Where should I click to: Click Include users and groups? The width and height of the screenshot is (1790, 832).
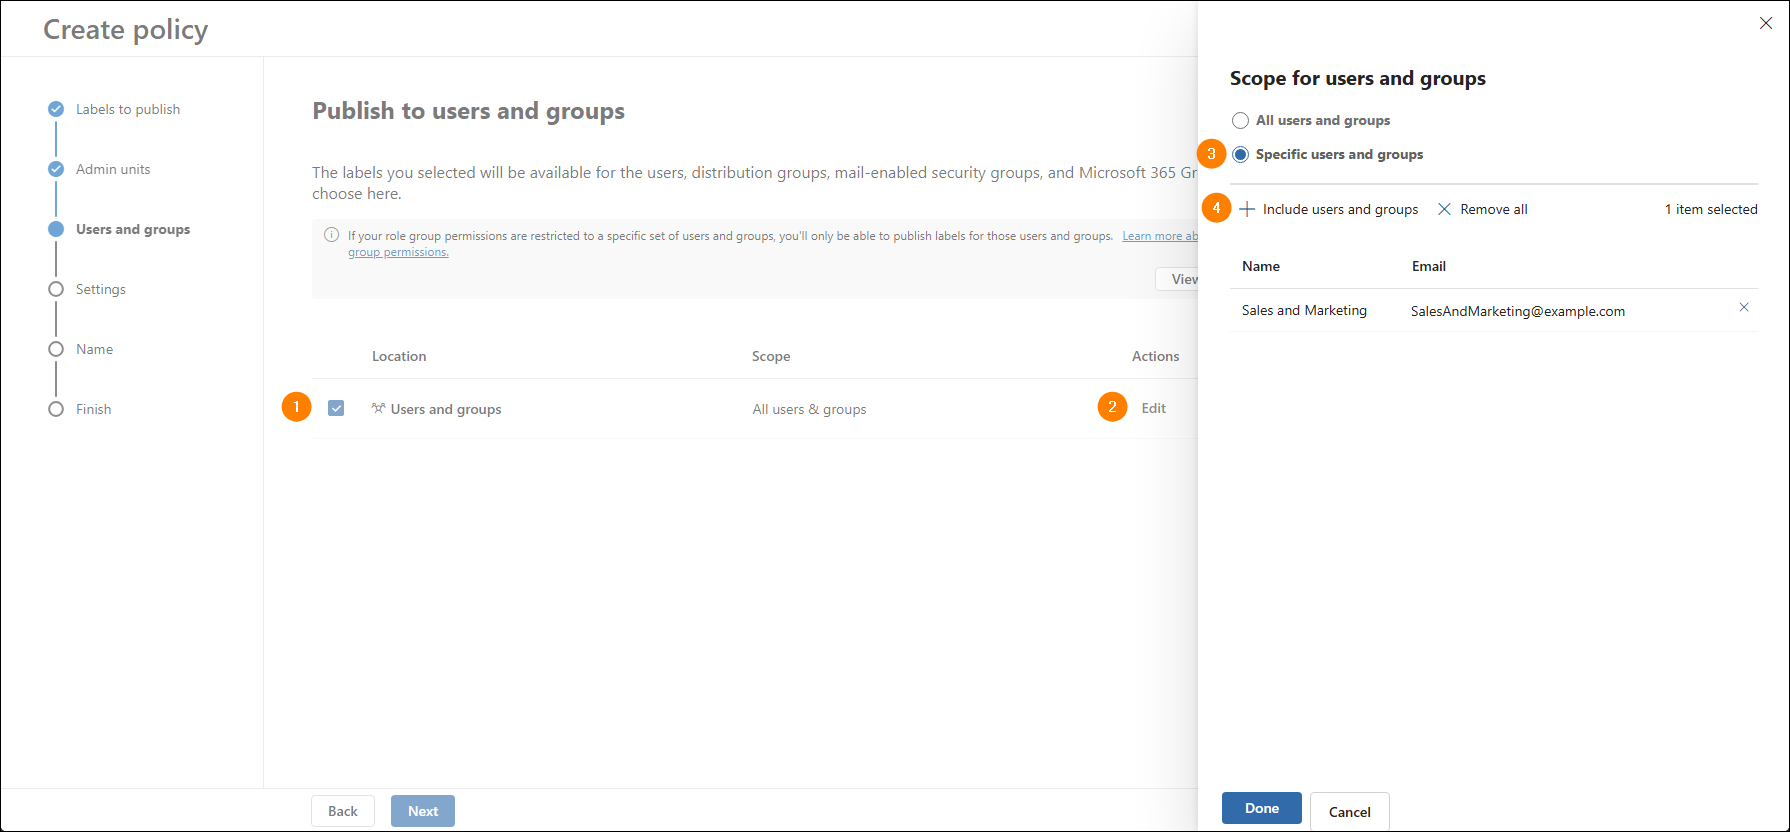pyautogui.click(x=1329, y=209)
